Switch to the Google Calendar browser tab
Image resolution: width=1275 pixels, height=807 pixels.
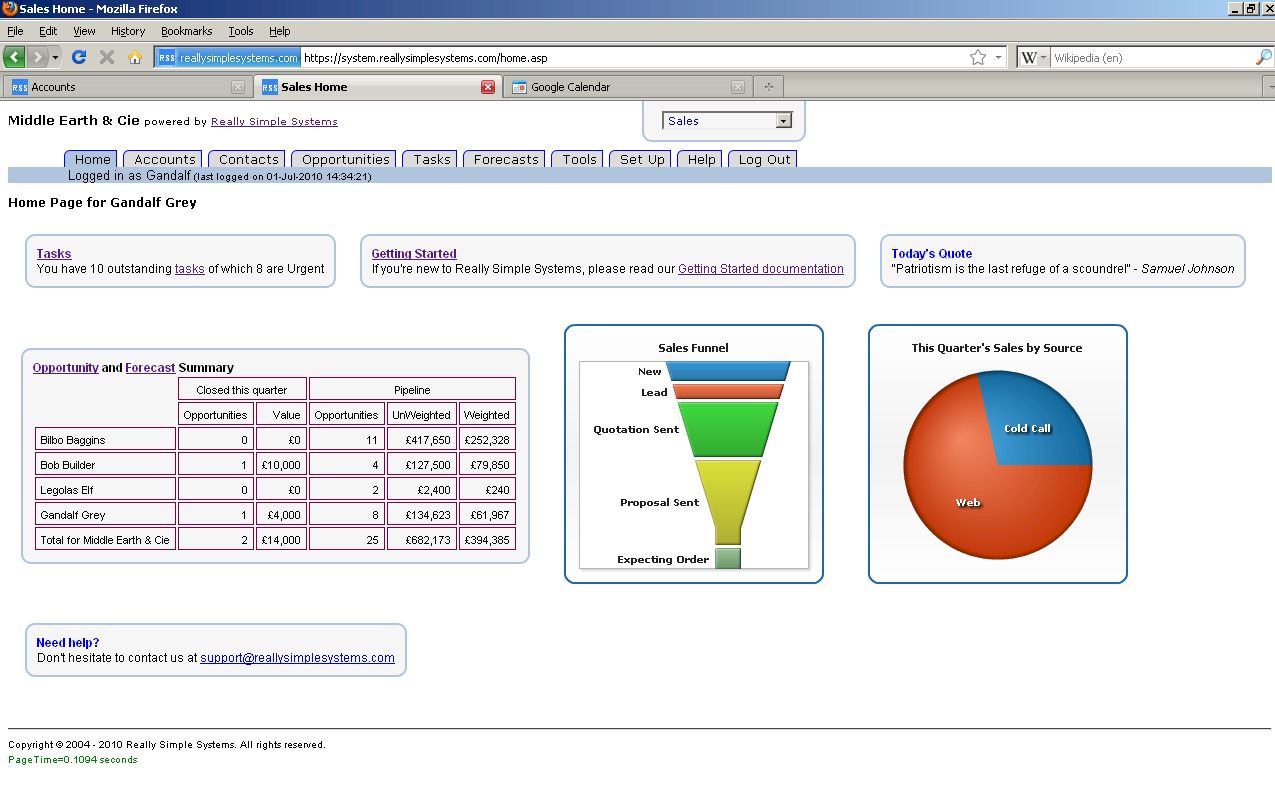[627, 87]
